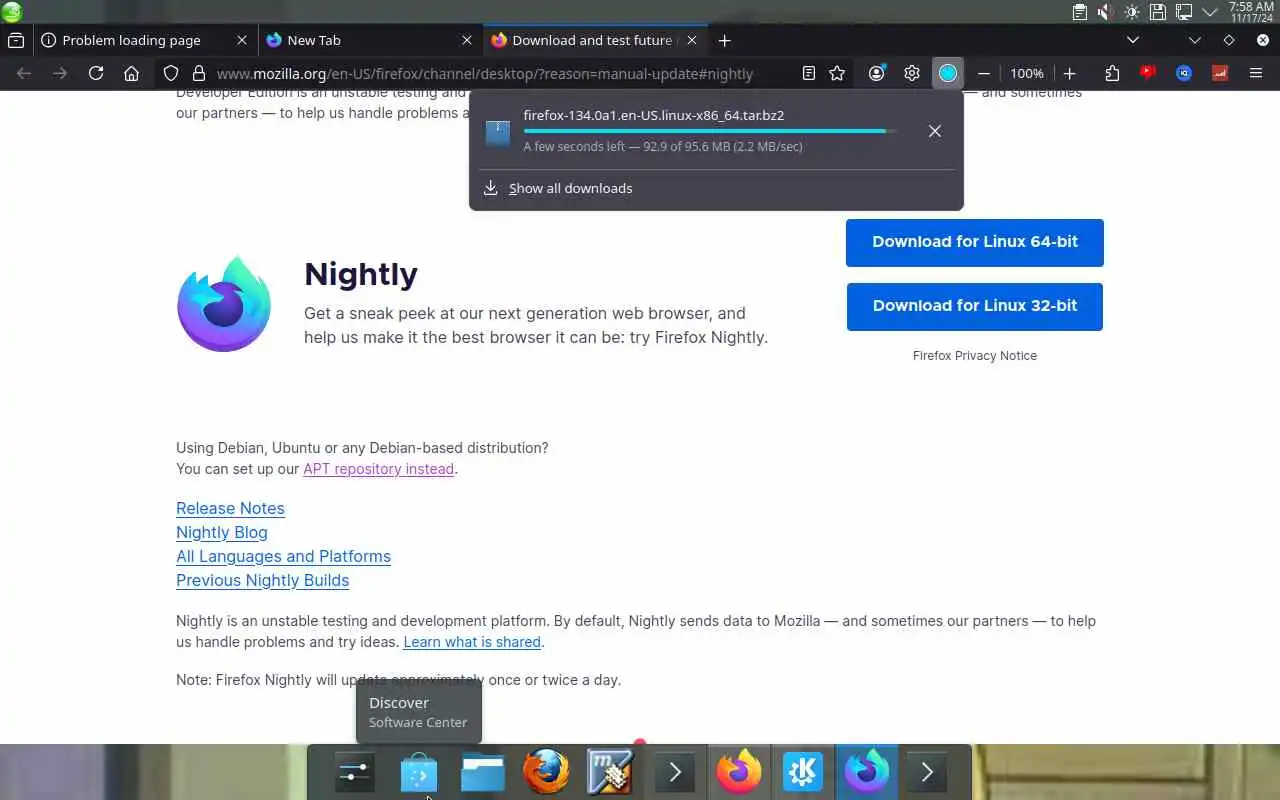Open the Home page button
The width and height of the screenshot is (1280, 800).
pyautogui.click(x=131, y=73)
